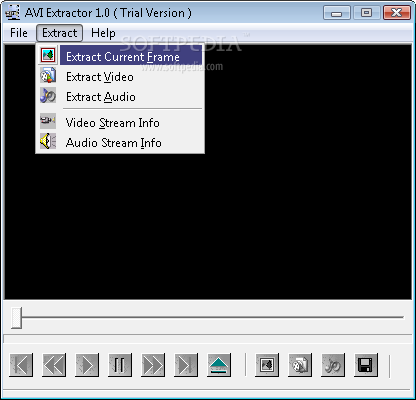Rewind the video

(x=54, y=365)
